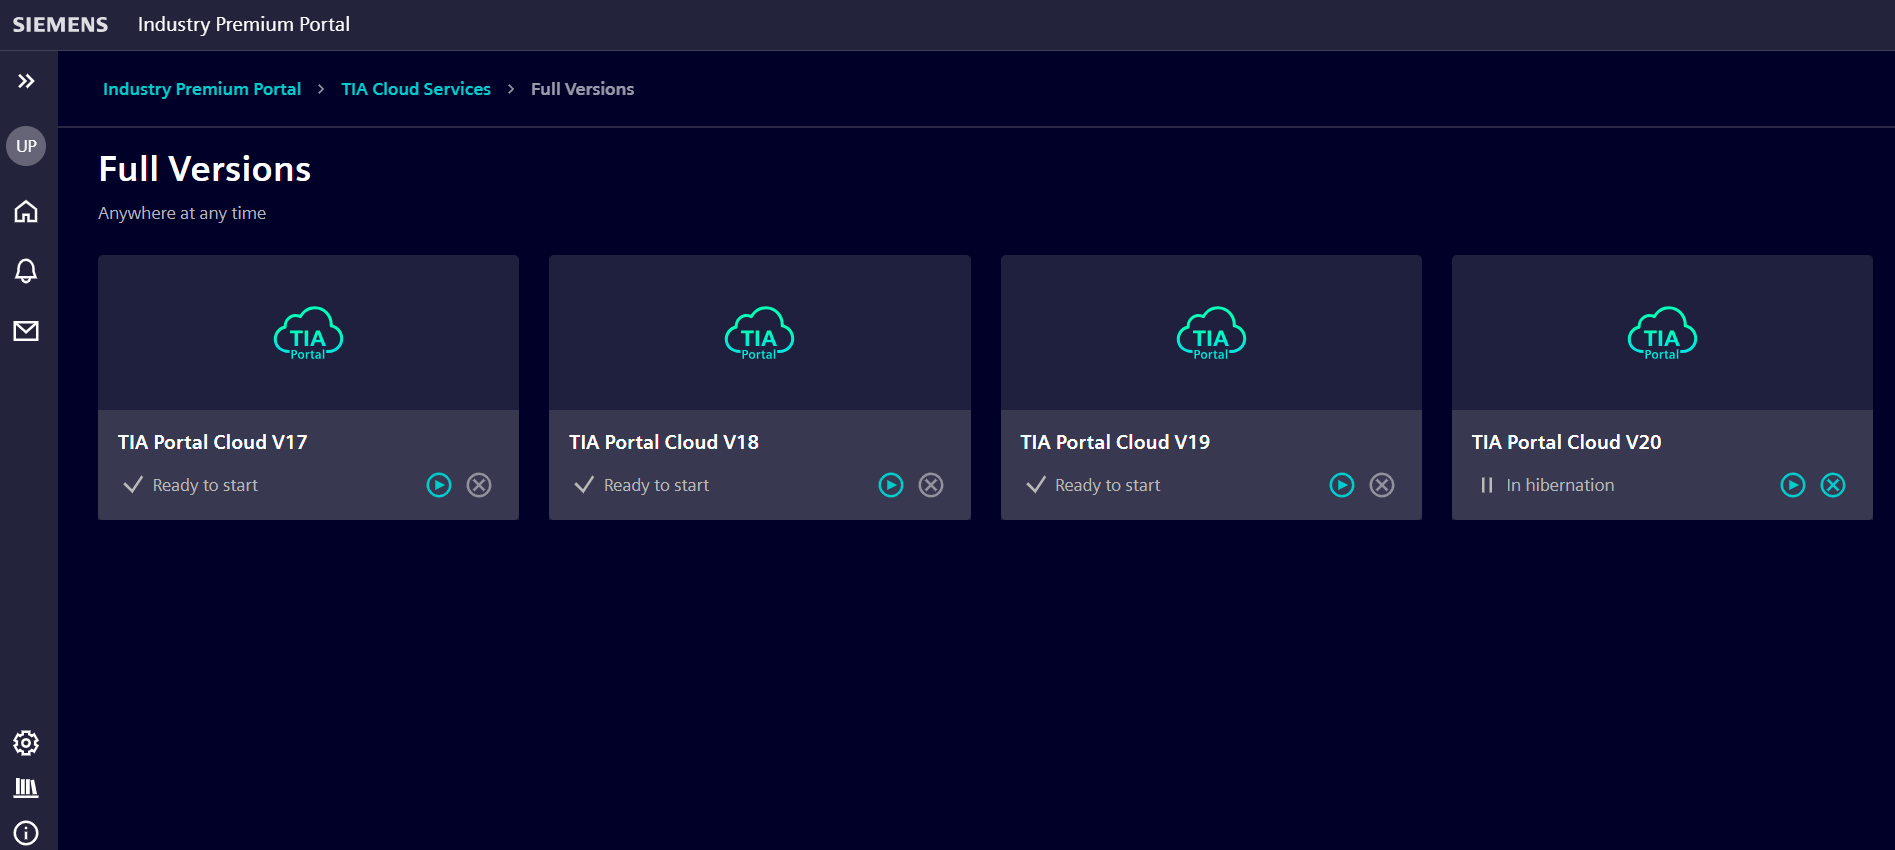This screenshot has height=850, width=1895.
Task: Stop TIA Portal Cloud V17 session
Action: (479, 485)
